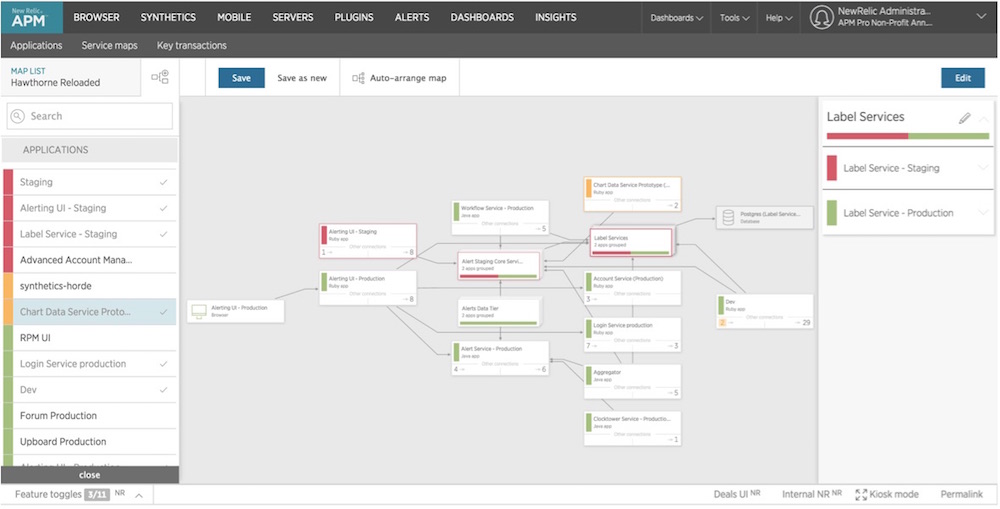This screenshot has width=1000, height=509.
Task: Toggle the checkmark on Staging application
Action: pos(164,182)
